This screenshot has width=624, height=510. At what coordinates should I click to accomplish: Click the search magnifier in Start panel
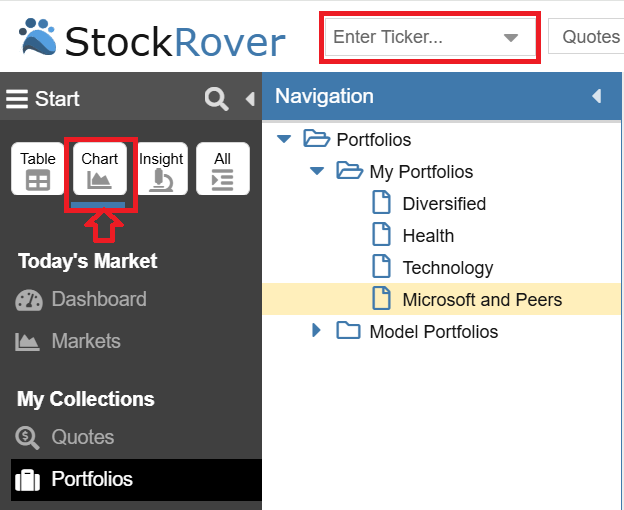pyautogui.click(x=216, y=98)
